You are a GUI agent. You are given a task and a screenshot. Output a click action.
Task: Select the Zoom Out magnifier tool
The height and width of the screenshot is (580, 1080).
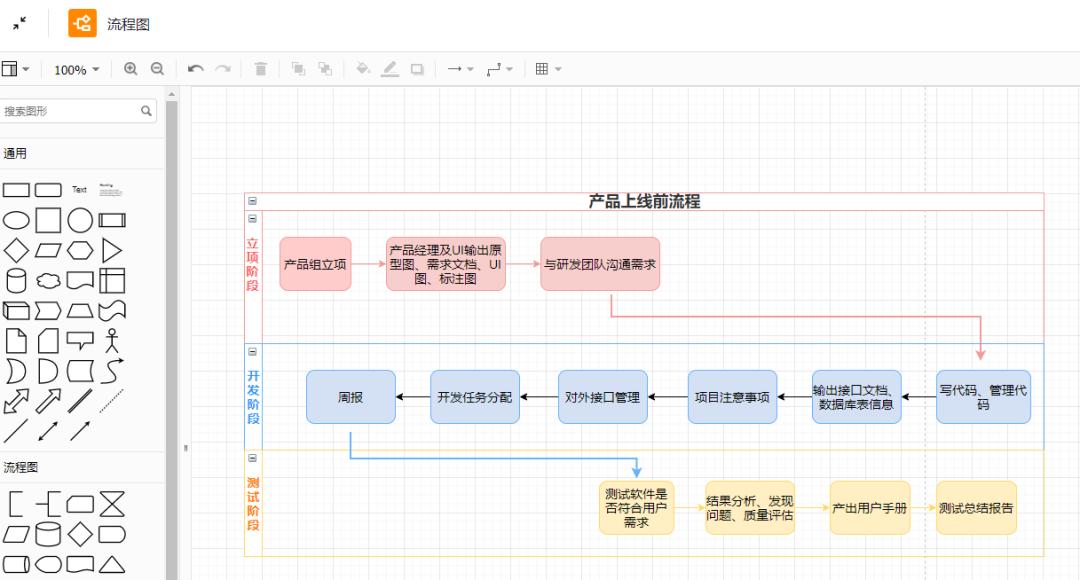pyautogui.click(x=155, y=69)
